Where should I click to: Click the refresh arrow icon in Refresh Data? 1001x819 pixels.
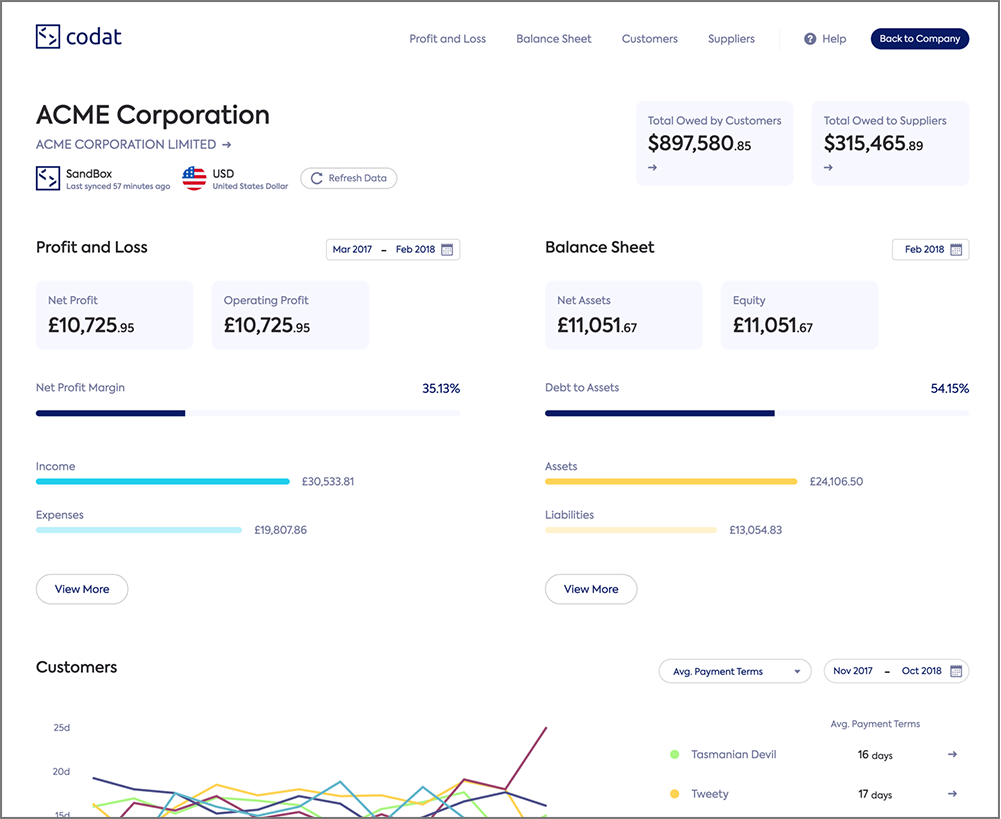point(316,179)
